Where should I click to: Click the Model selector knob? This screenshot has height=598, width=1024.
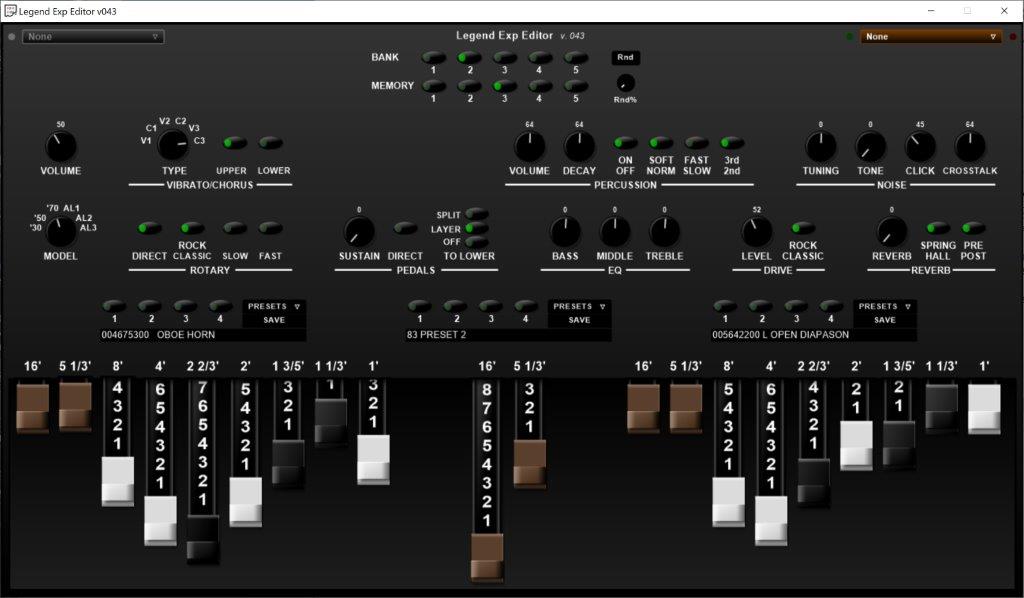(60, 231)
